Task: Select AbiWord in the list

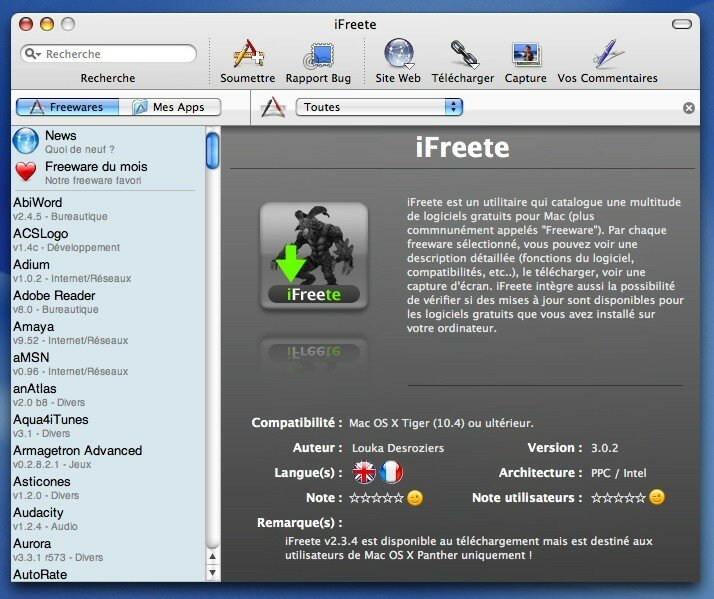Action: (108, 209)
